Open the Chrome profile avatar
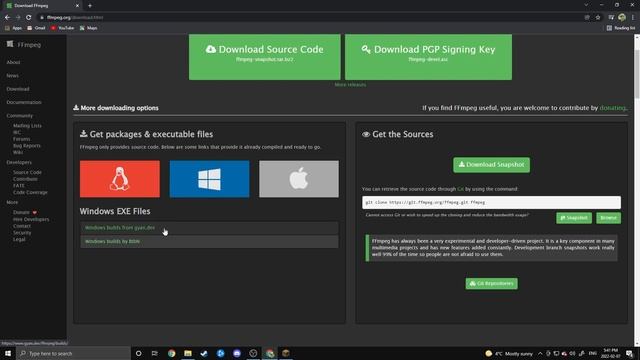 [622, 17]
